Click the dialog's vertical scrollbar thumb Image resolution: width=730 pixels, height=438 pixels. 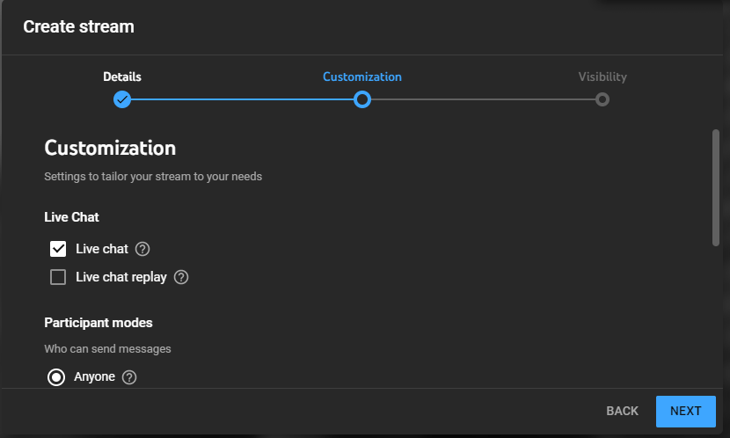716,188
